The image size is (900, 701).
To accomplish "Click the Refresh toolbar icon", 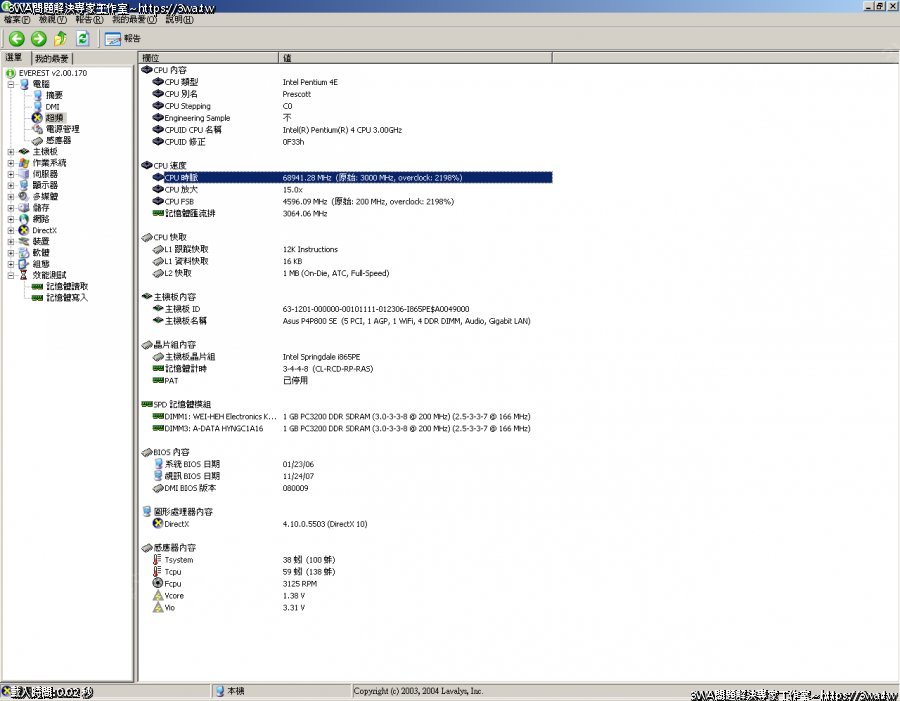I will click(x=83, y=39).
